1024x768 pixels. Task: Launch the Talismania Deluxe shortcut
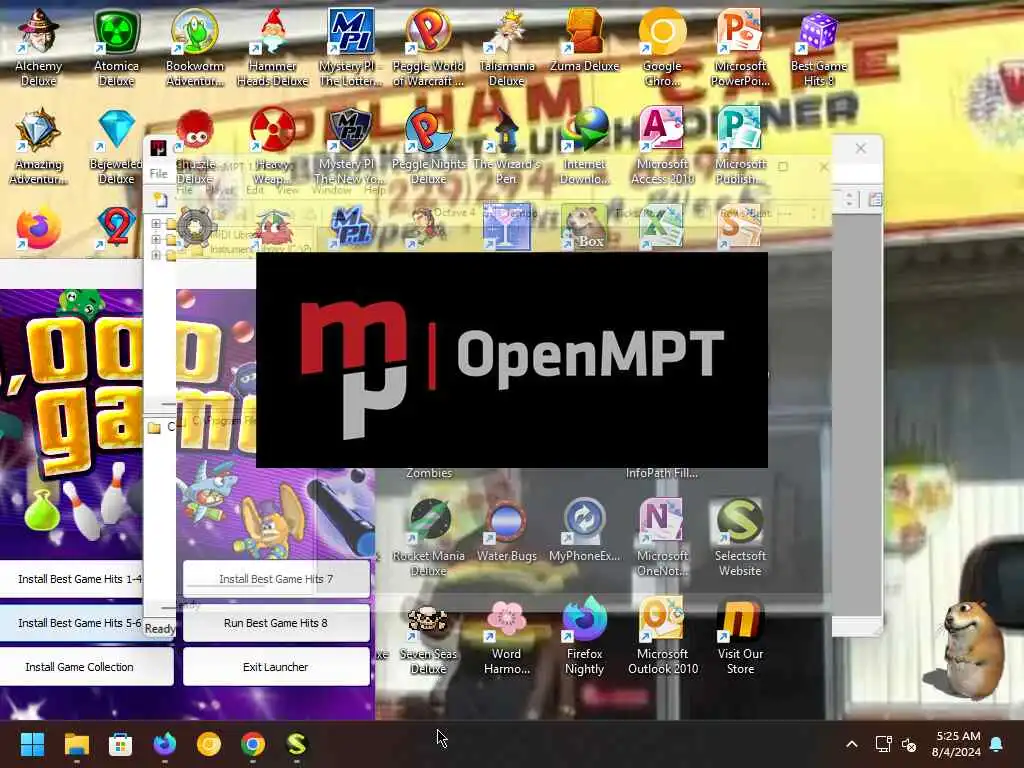tap(507, 47)
